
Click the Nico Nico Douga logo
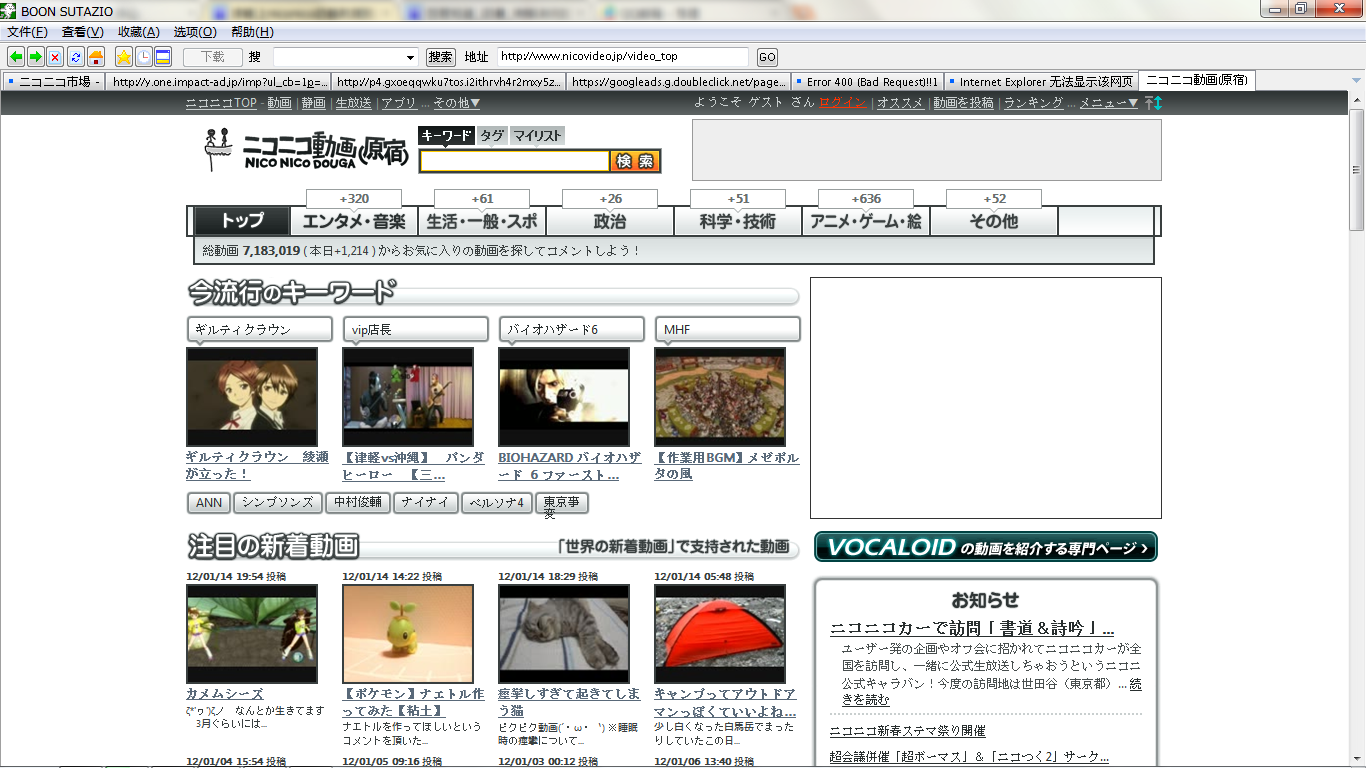tap(307, 148)
